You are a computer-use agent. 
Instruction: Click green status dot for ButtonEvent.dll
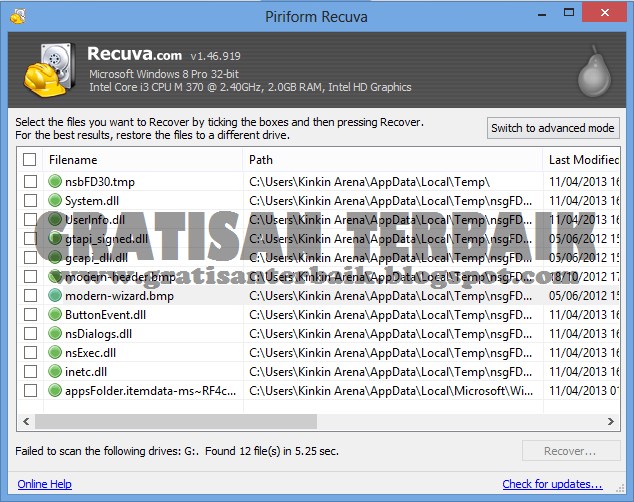(55, 314)
